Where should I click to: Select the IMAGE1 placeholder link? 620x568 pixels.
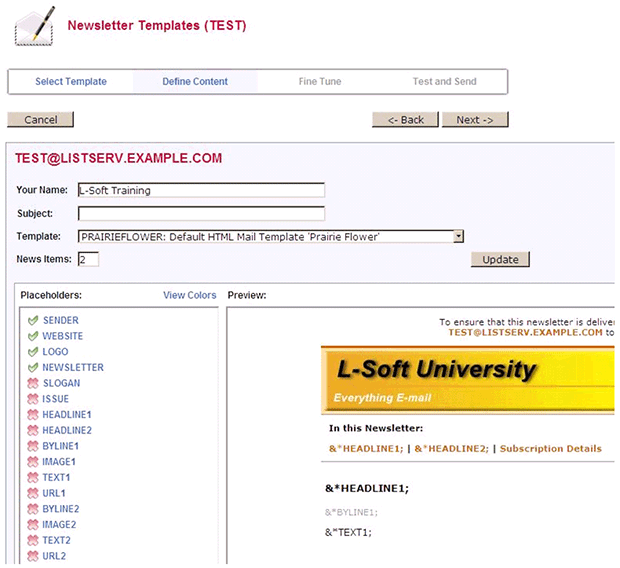59,462
